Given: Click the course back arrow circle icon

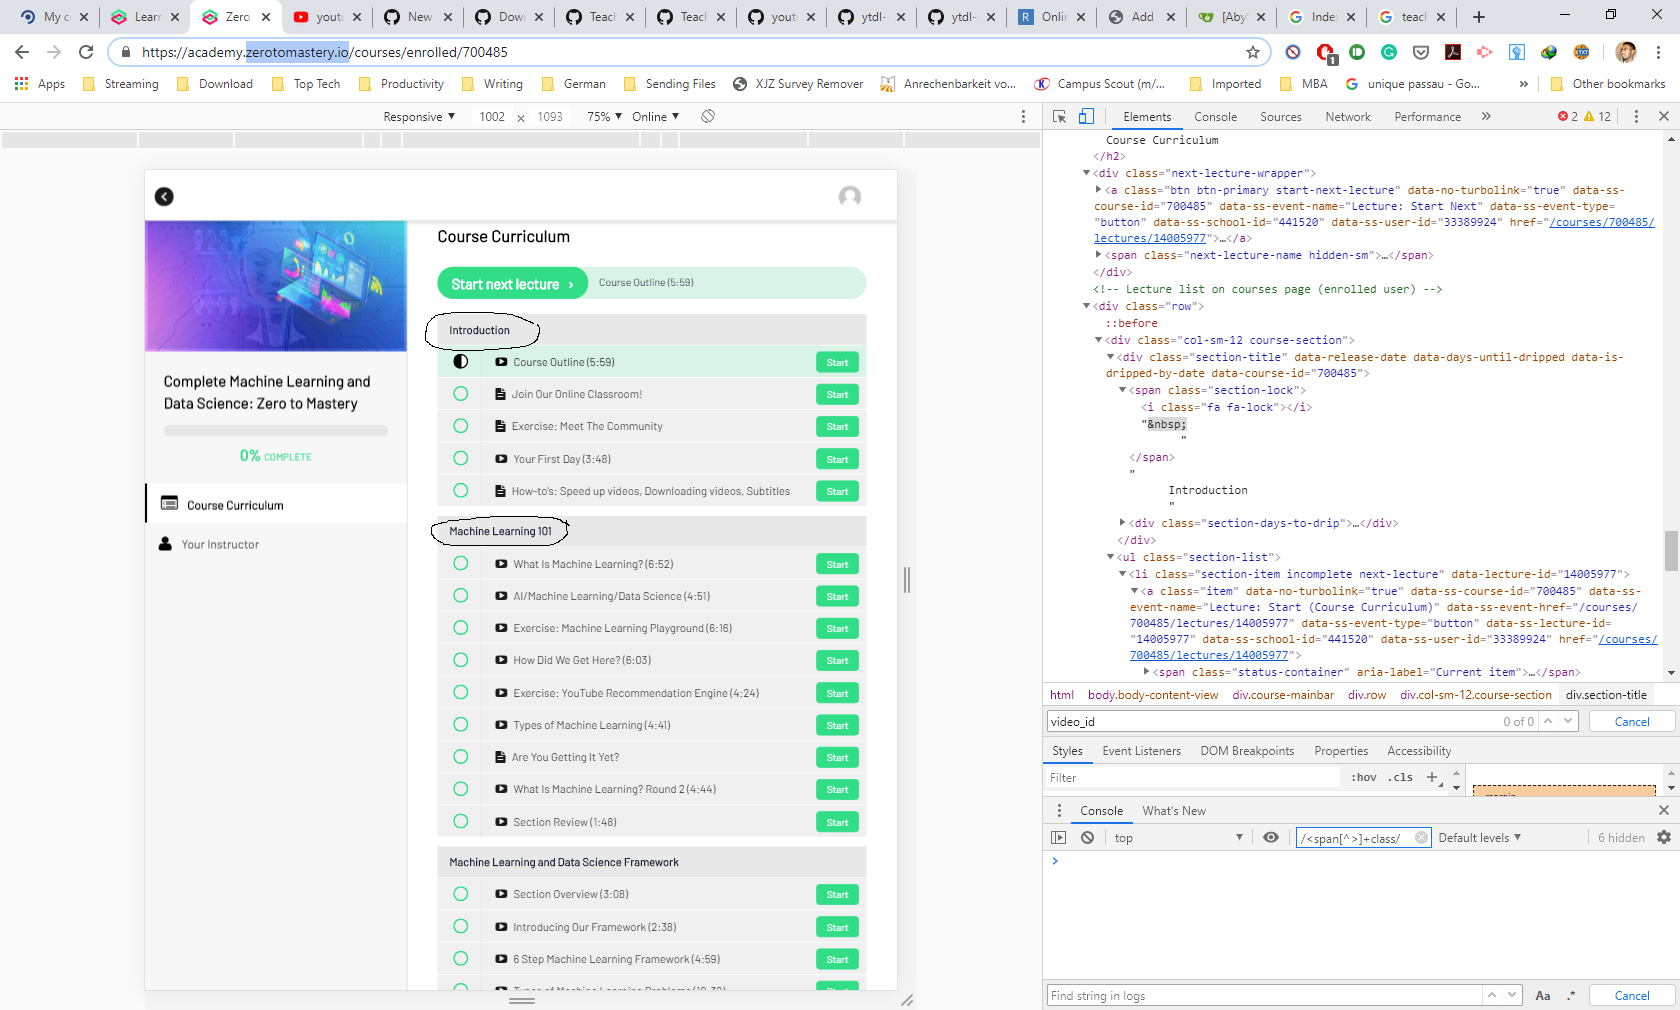Looking at the screenshot, I should point(165,197).
